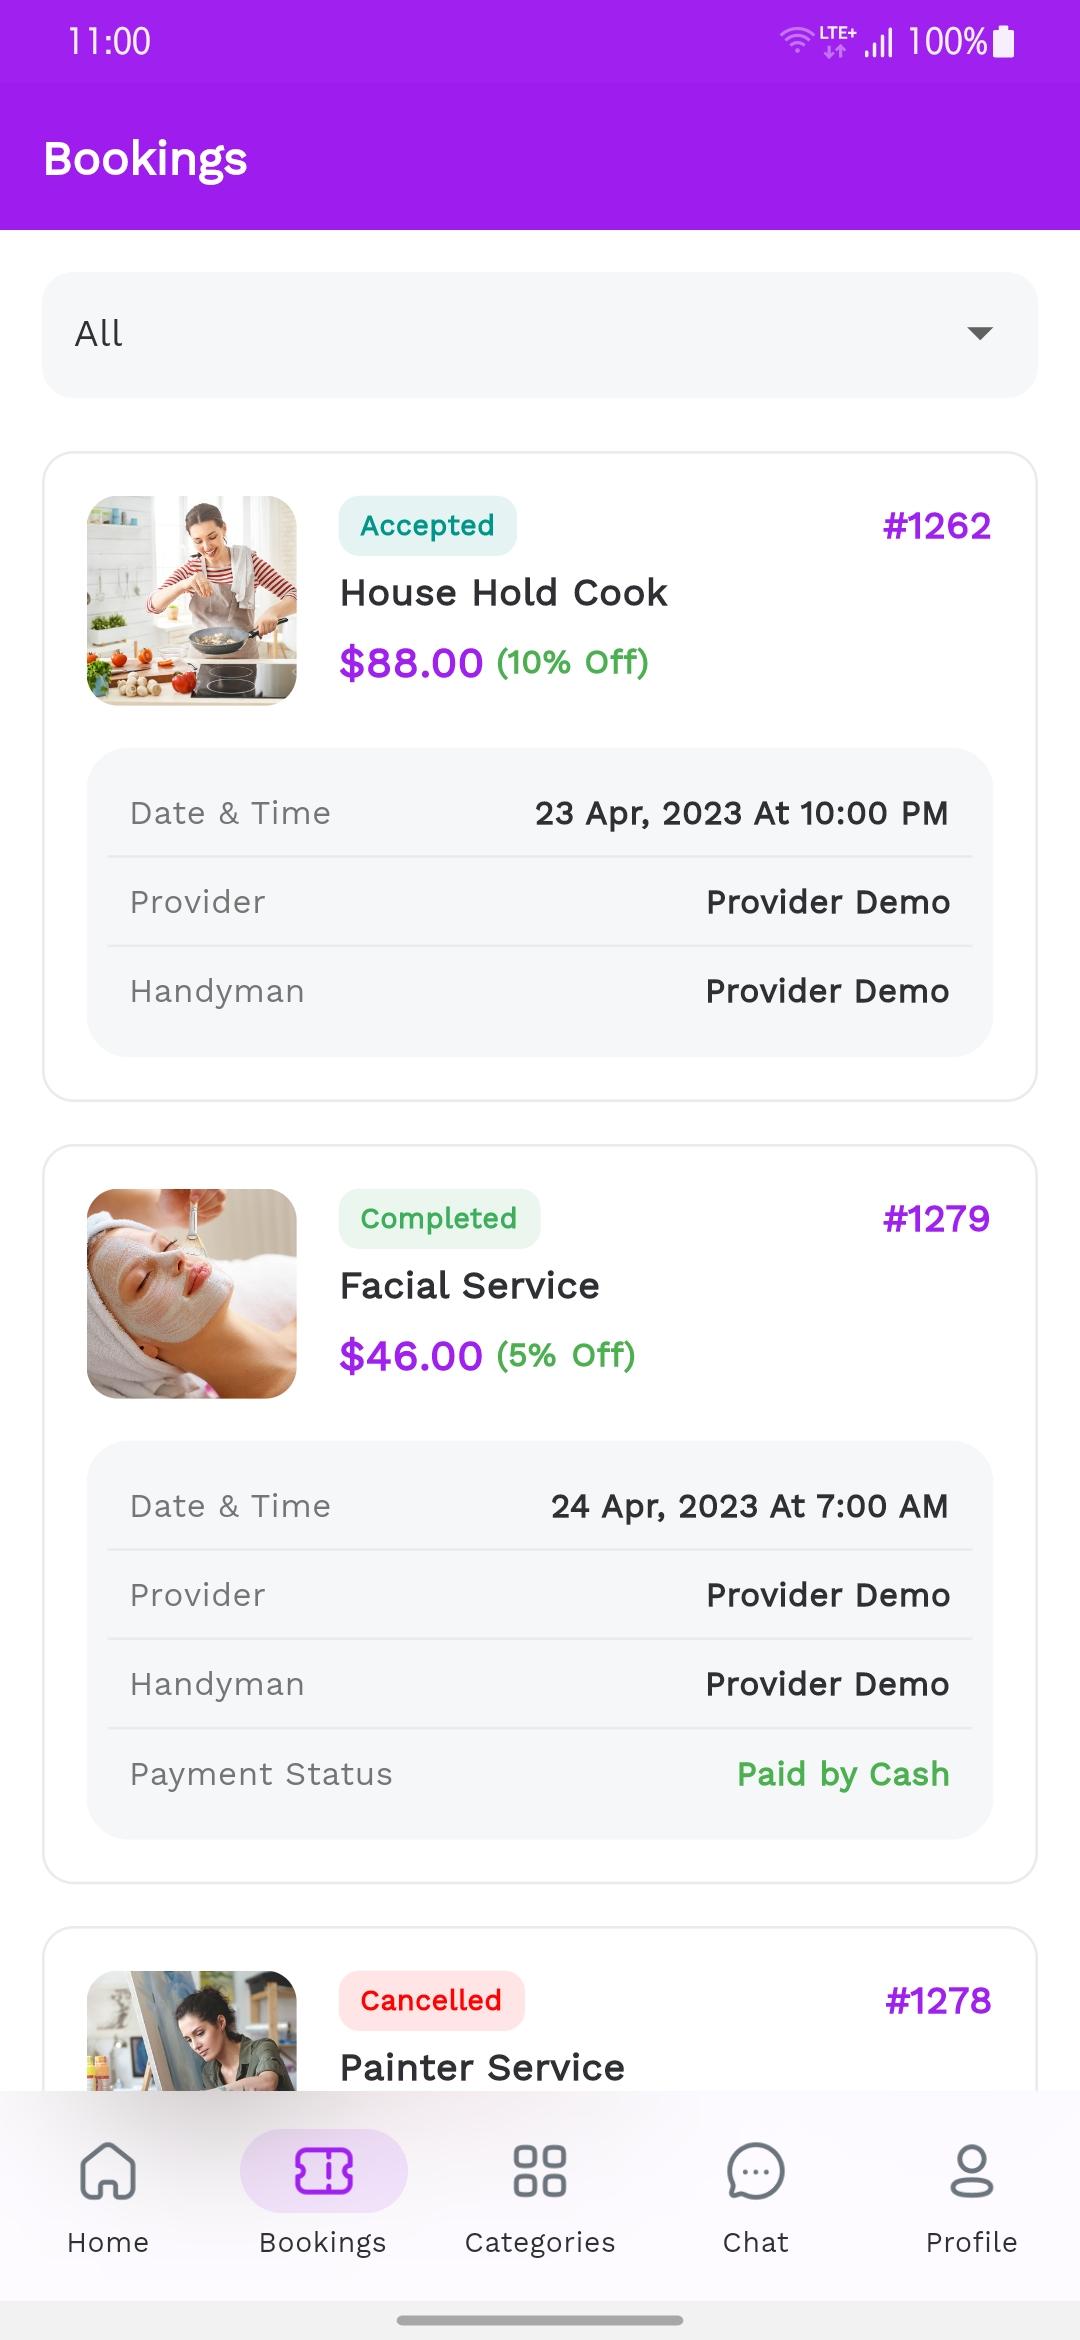1080x2340 pixels.
Task: Open the Chat bubble icon
Action: click(x=756, y=2171)
